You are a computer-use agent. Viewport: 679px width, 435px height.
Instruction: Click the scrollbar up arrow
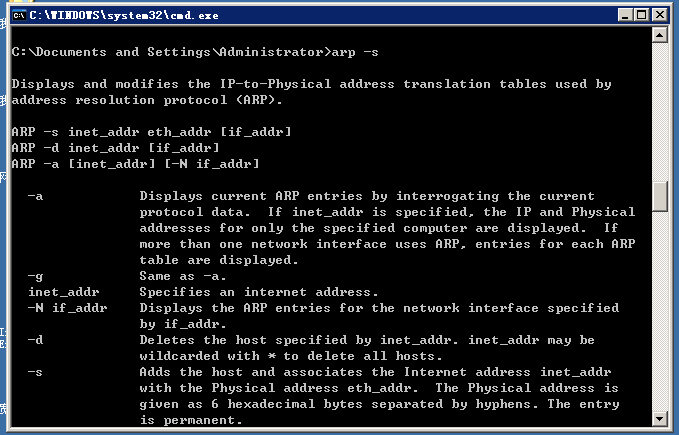pyautogui.click(x=659, y=35)
